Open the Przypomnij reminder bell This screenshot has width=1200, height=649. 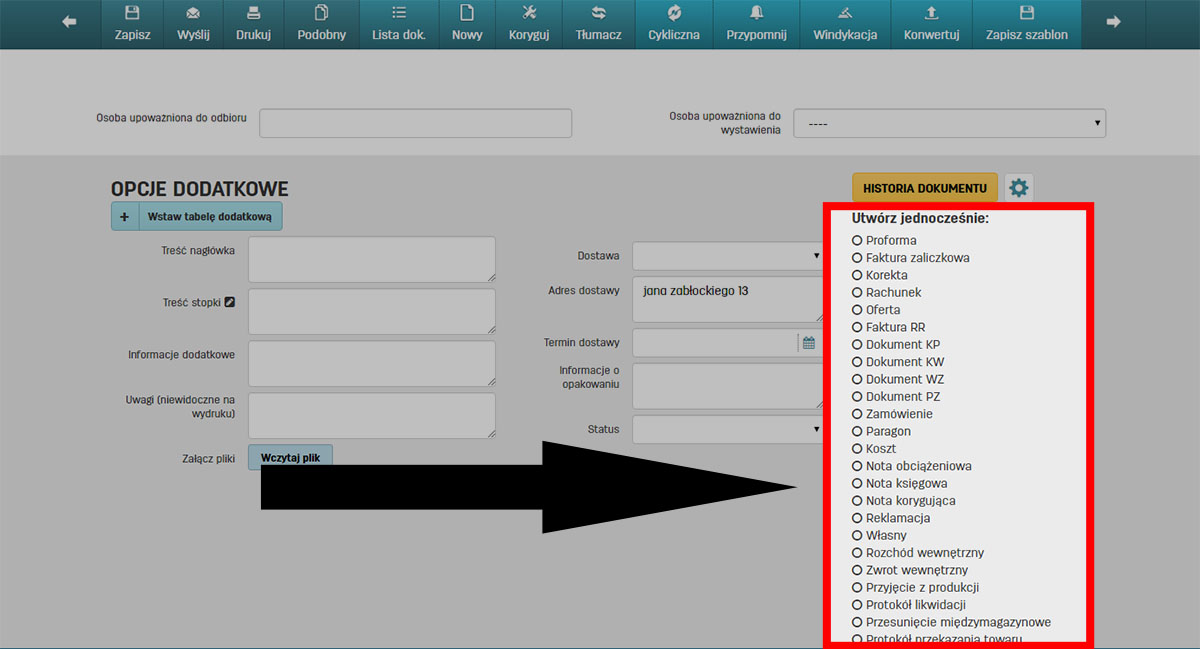757,14
